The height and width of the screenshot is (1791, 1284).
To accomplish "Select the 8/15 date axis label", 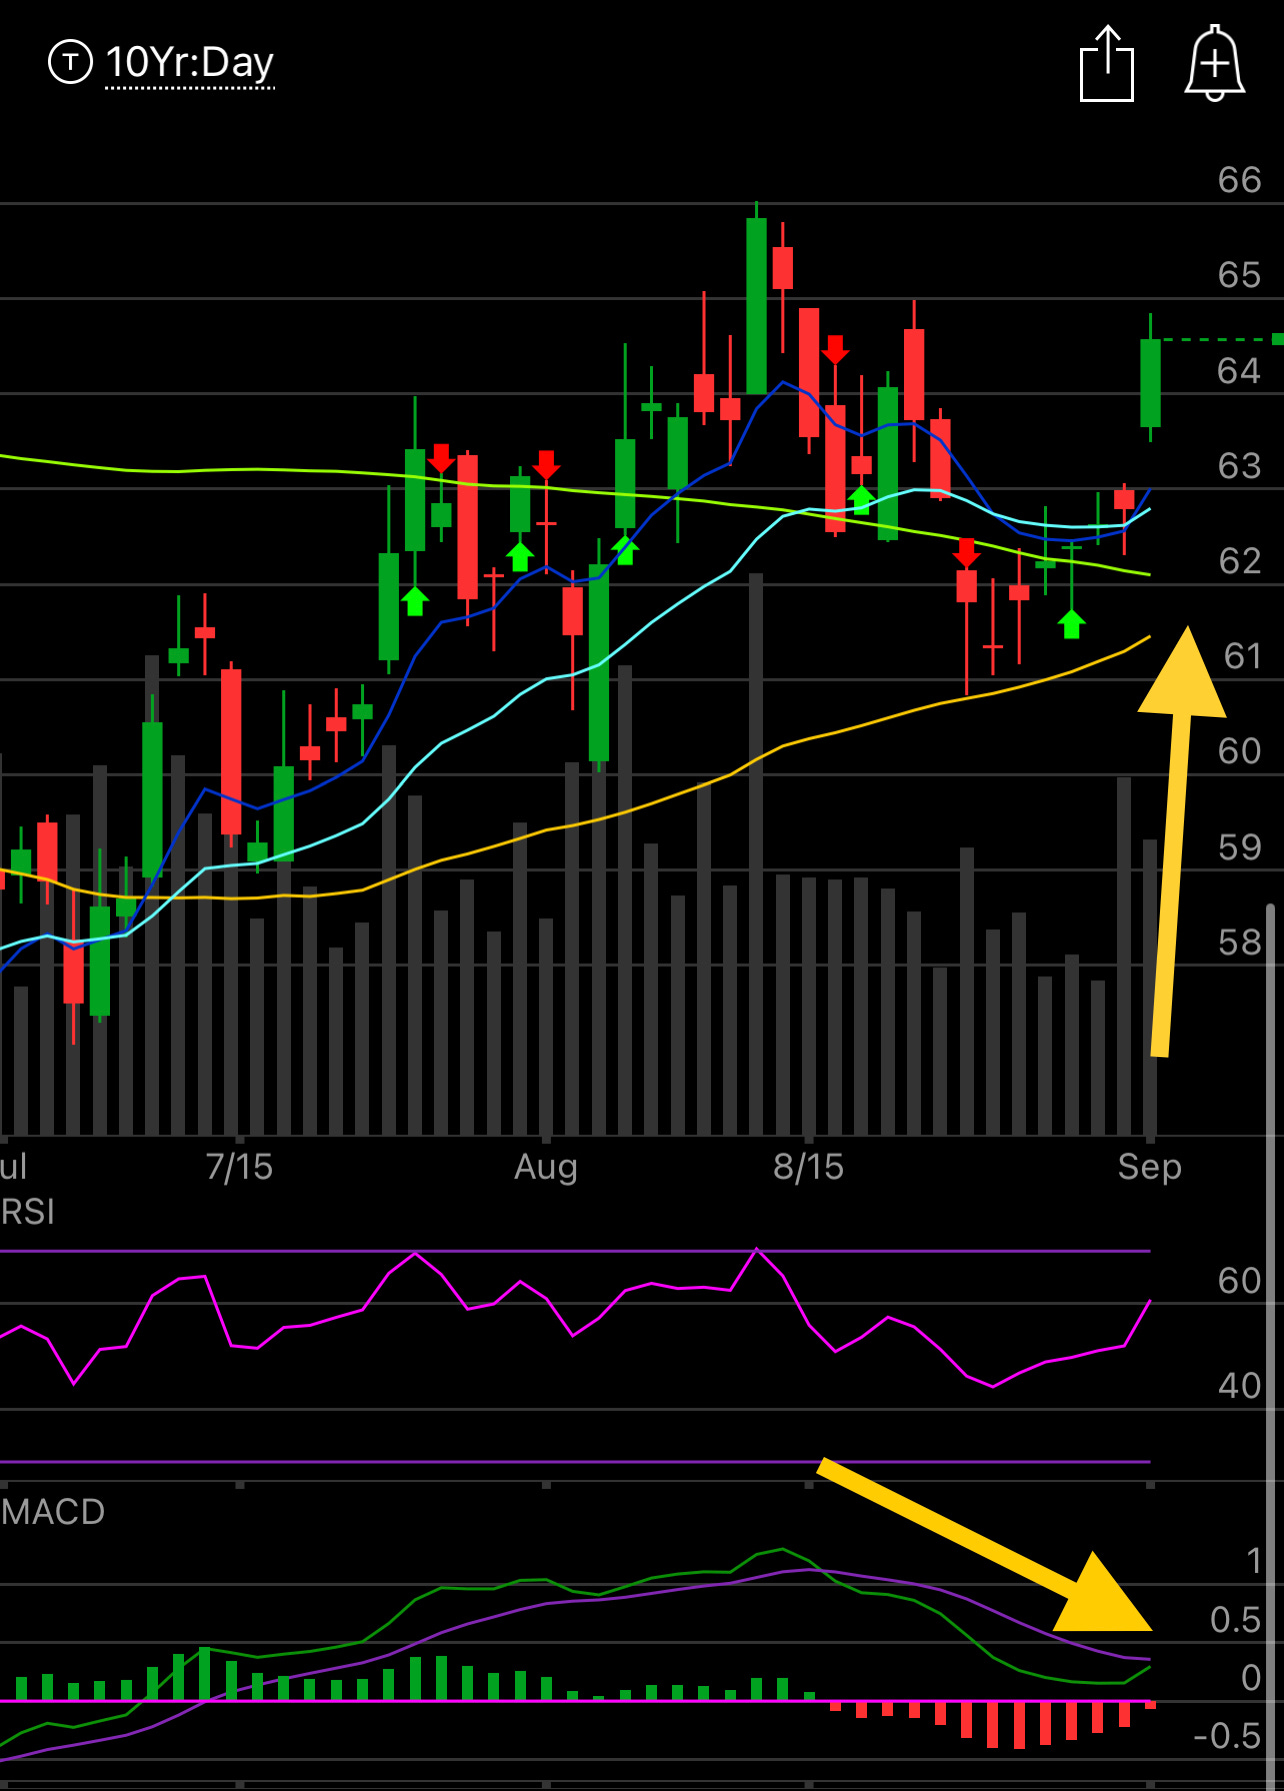I will tap(808, 1167).
